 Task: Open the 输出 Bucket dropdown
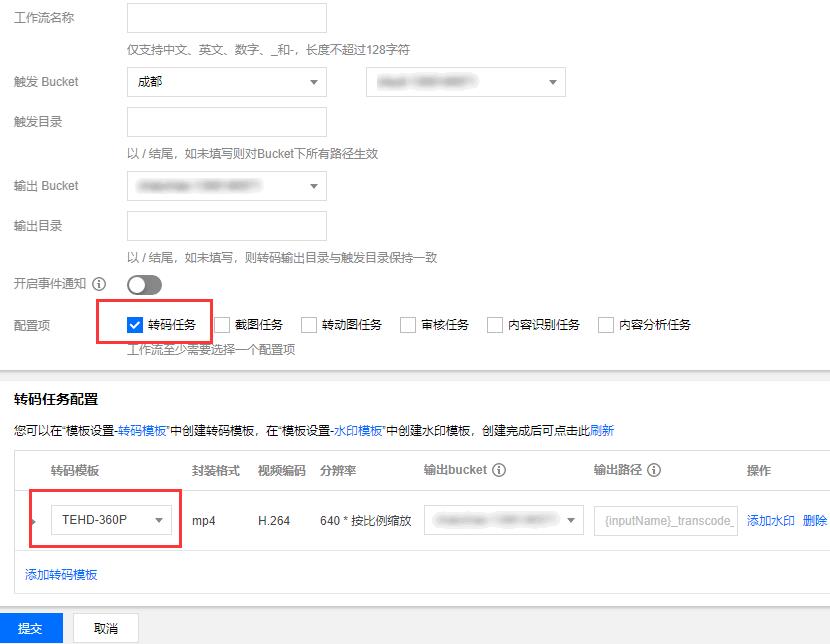click(x=227, y=186)
